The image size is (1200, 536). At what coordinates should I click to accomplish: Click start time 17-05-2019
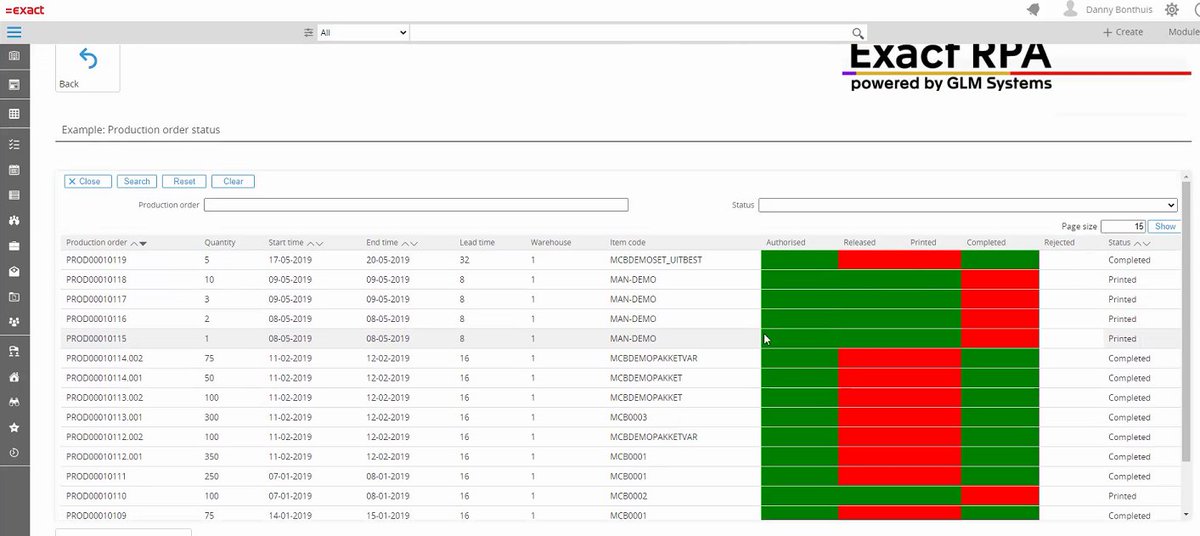coord(291,260)
